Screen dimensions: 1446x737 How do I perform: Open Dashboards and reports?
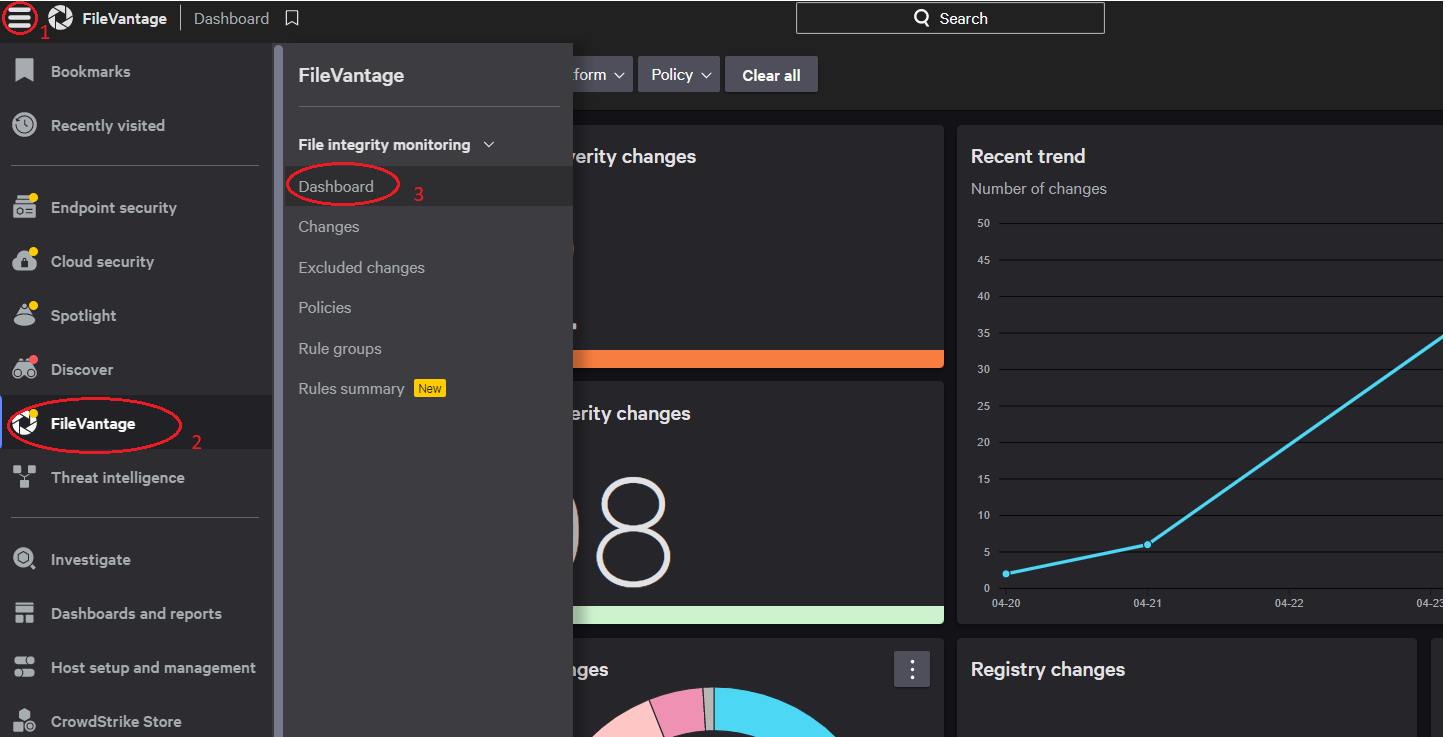(x=136, y=613)
